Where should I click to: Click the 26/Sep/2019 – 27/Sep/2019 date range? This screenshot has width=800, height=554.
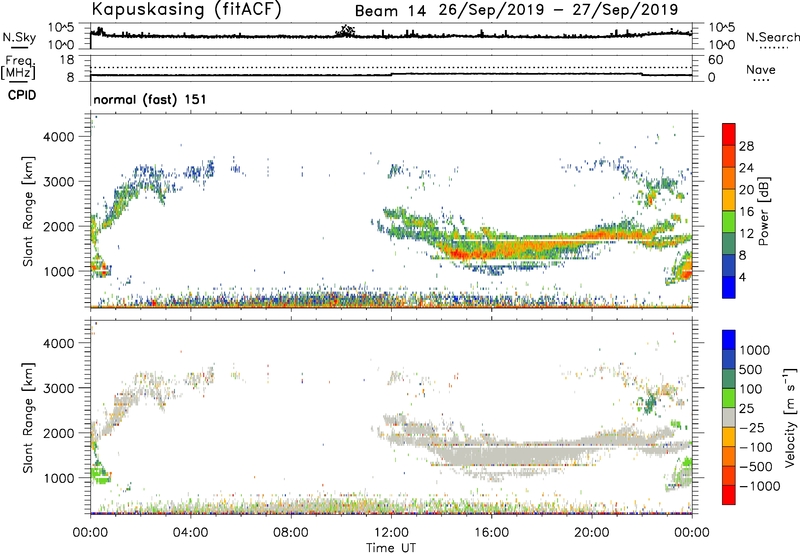click(x=559, y=10)
